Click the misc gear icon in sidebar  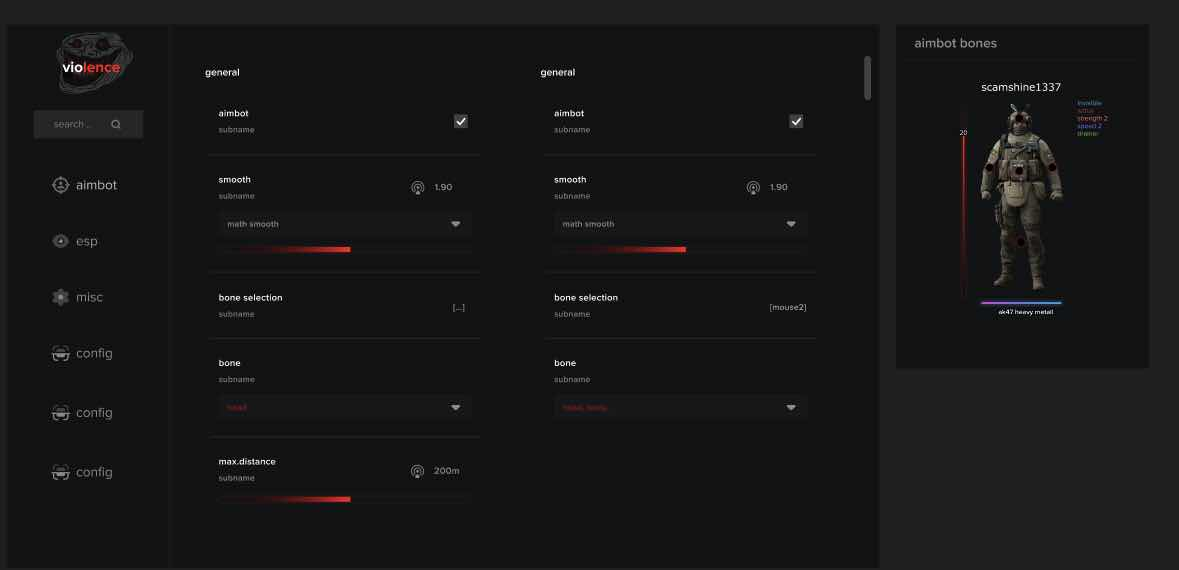[x=60, y=297]
